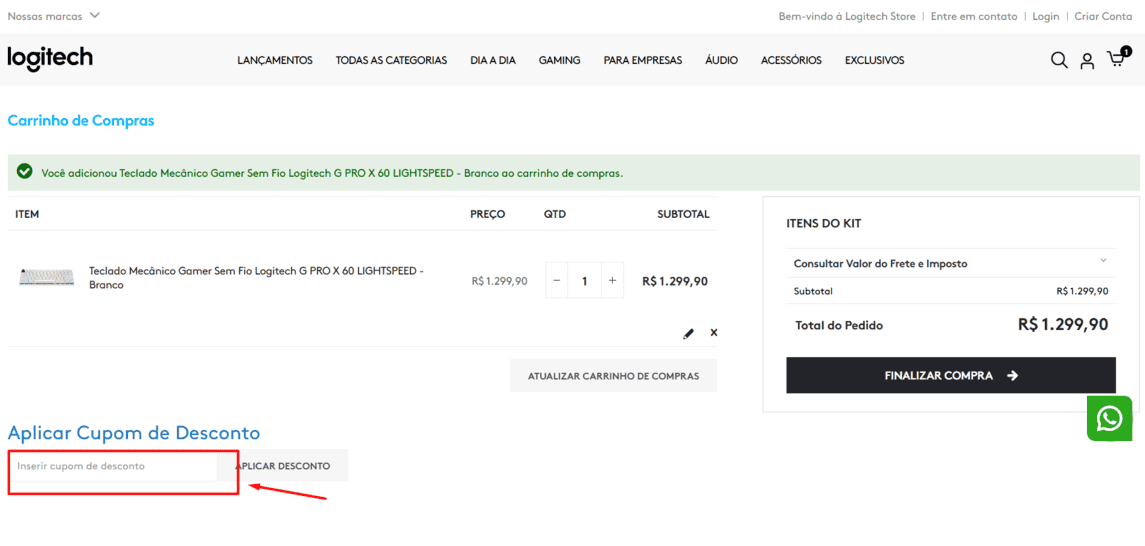Click the Total do Pedido label
The height and width of the screenshot is (546, 1145).
(839, 325)
